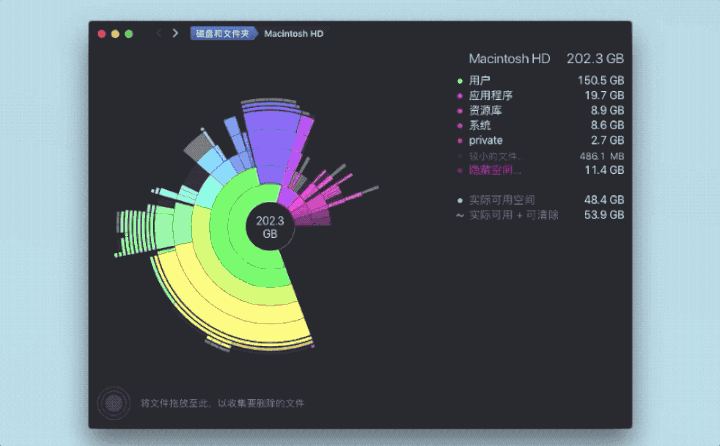Click the dot beside private
Screen dimensions: 720x446
tap(460, 141)
